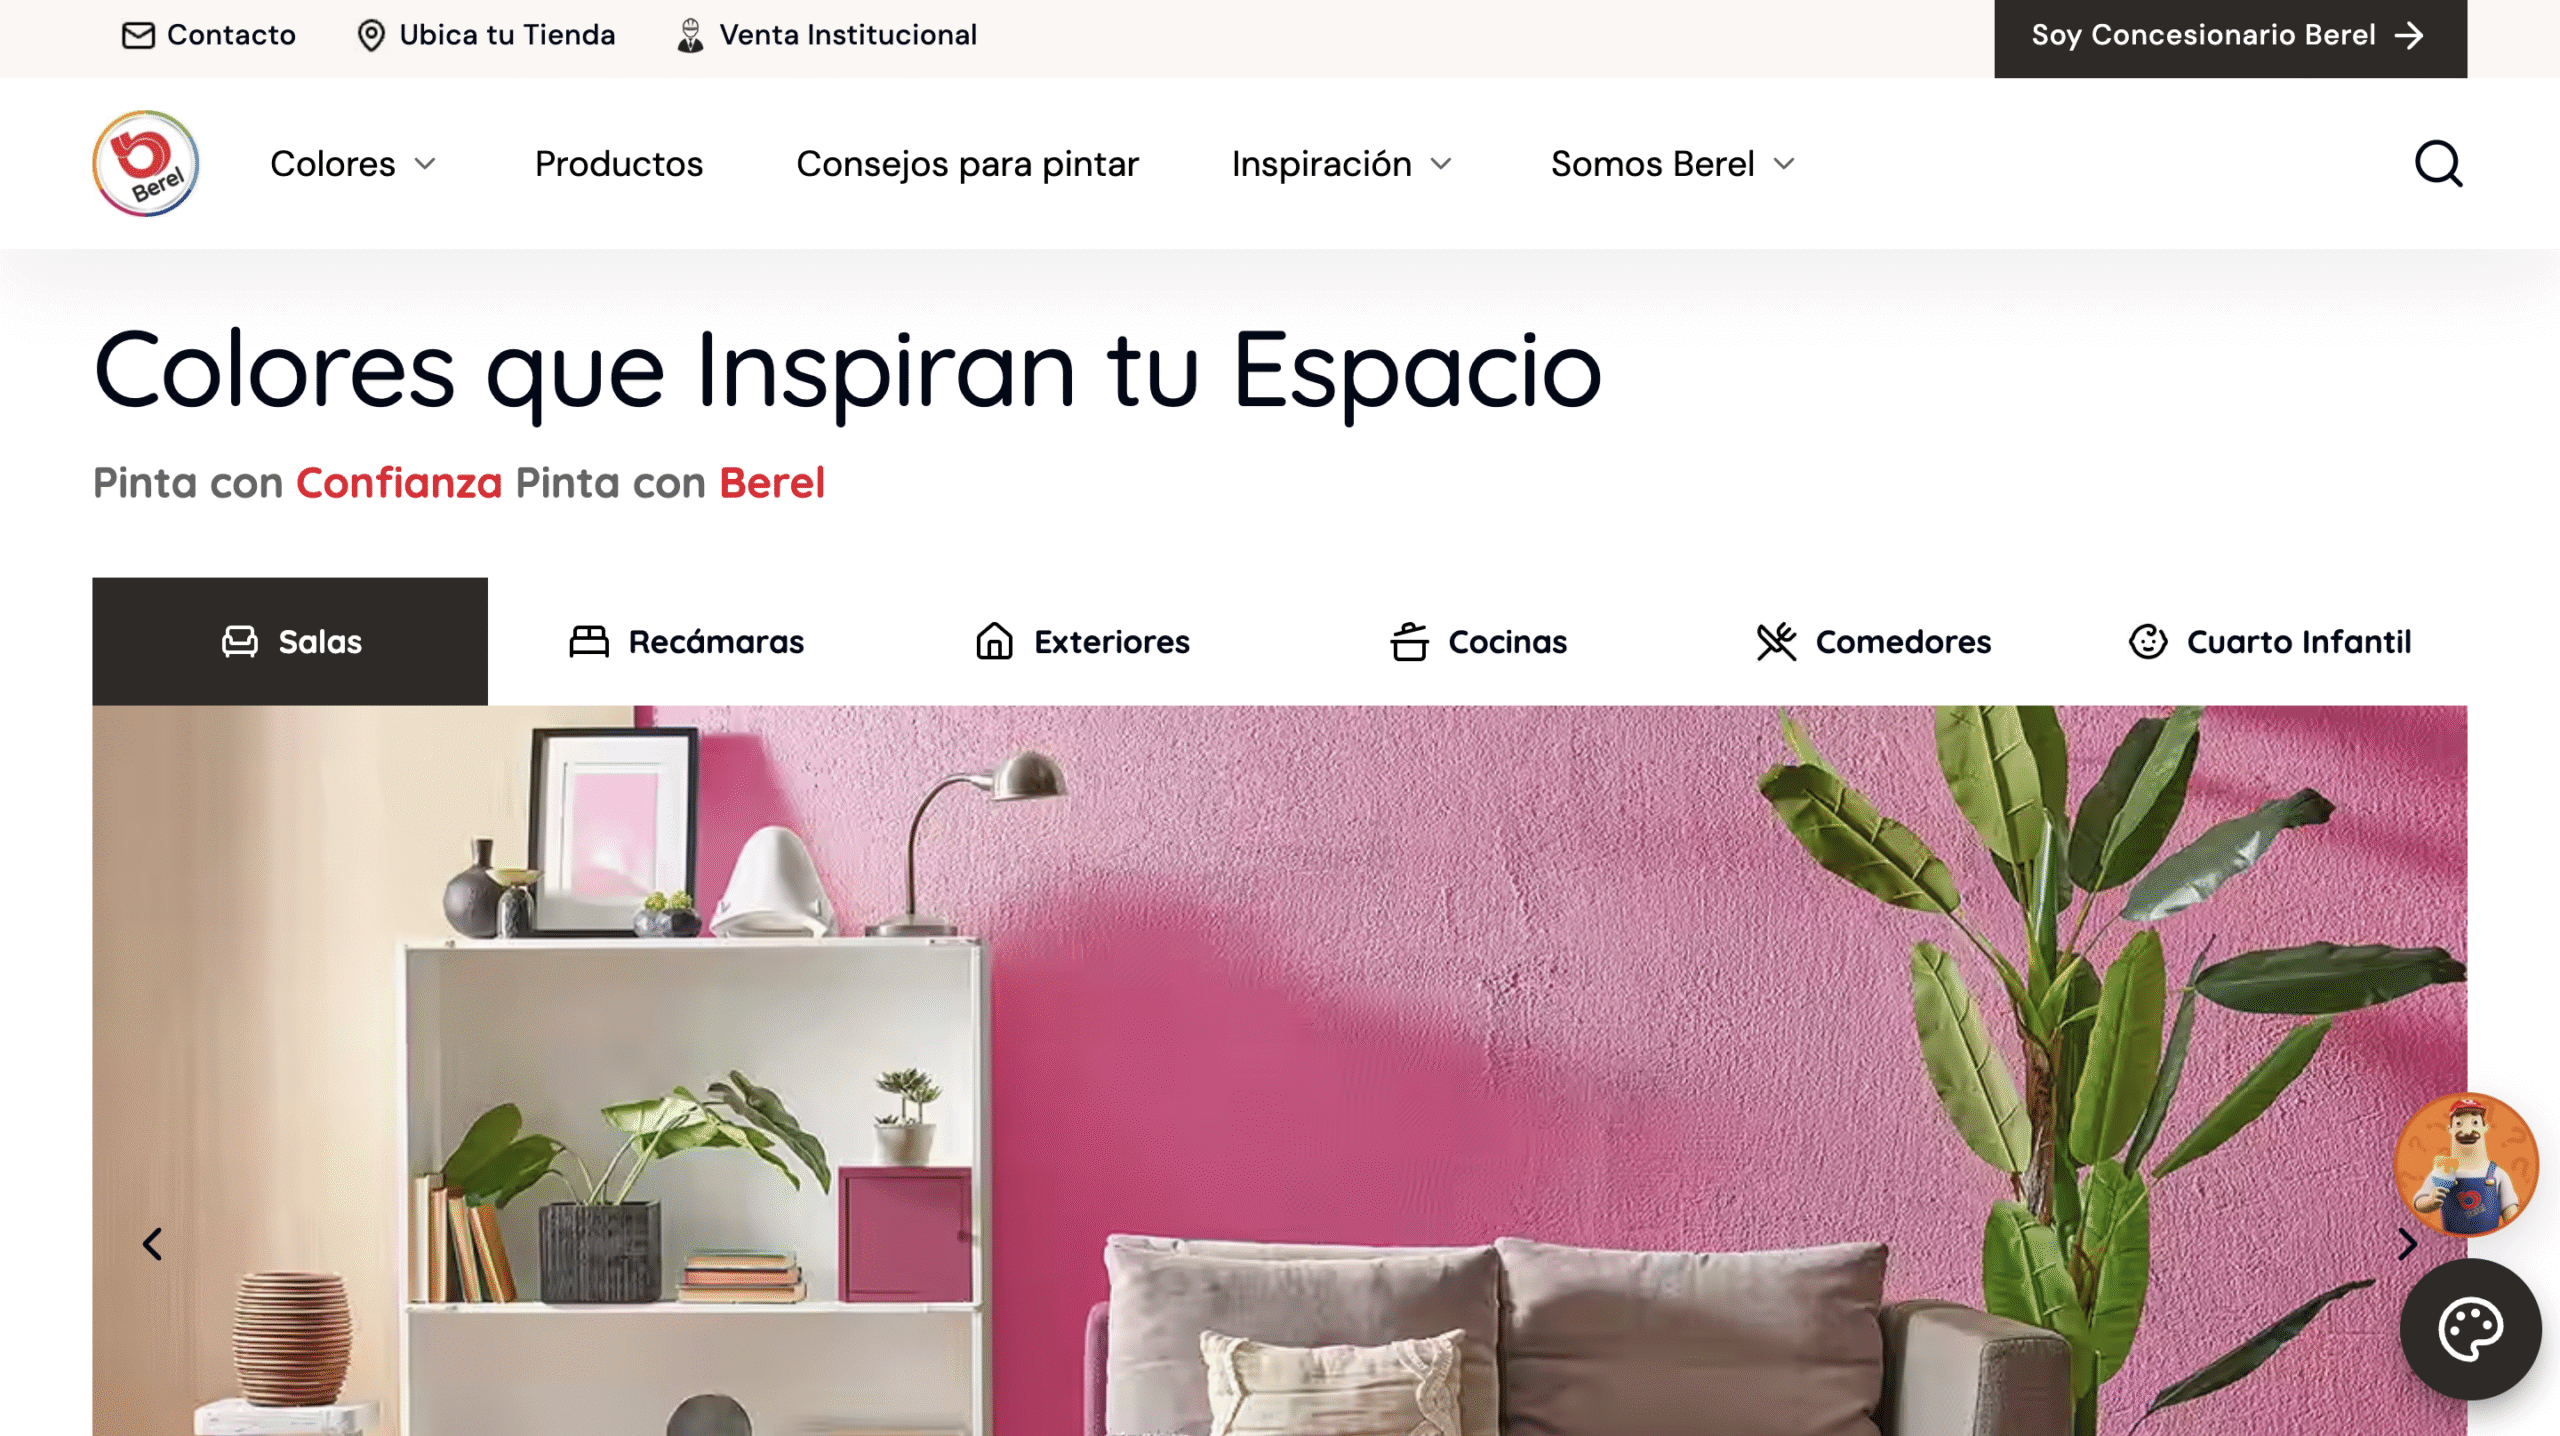This screenshot has height=1436, width=2560.
Task: Click the Venta Institucional person icon
Action: click(690, 35)
